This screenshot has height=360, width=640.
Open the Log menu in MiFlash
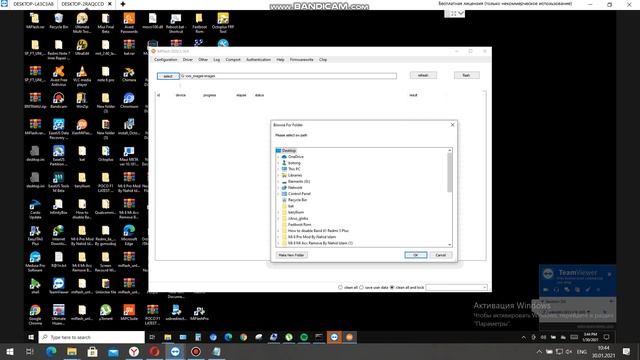[x=216, y=60]
